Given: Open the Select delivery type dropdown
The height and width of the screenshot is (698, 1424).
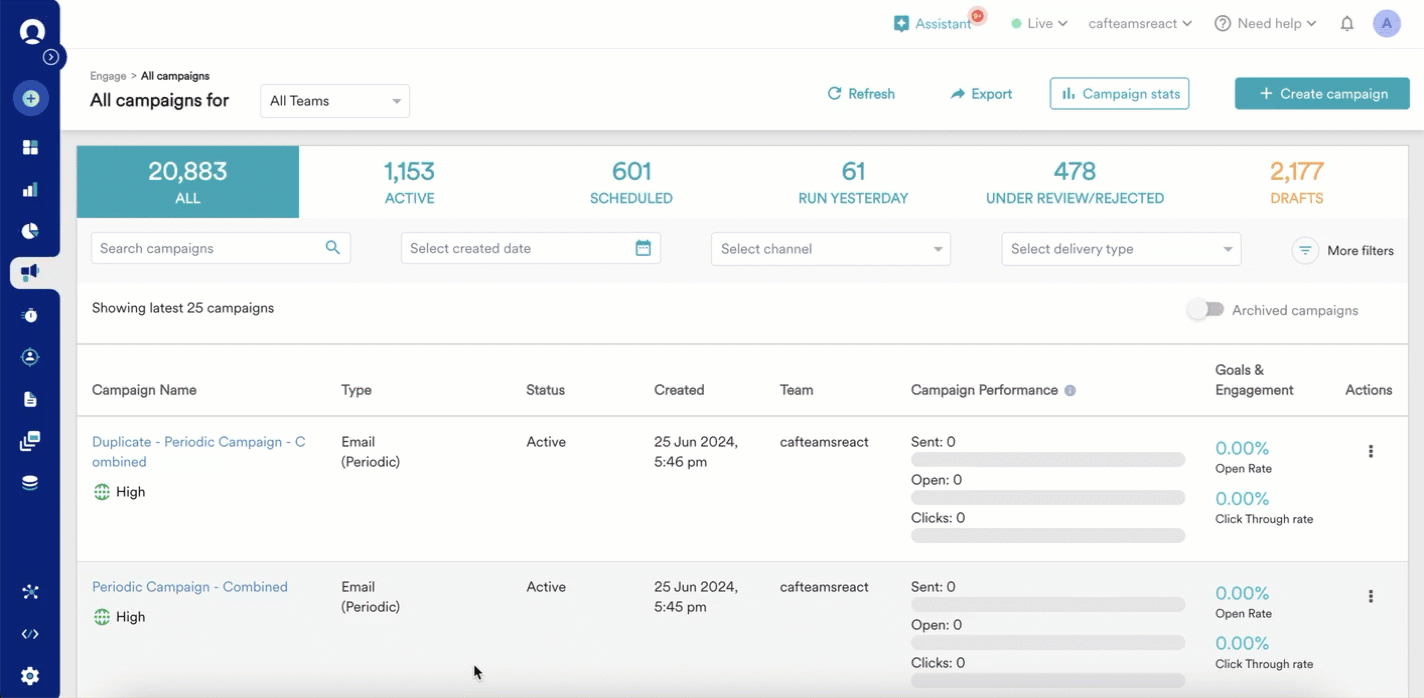Looking at the screenshot, I should (x=1121, y=249).
